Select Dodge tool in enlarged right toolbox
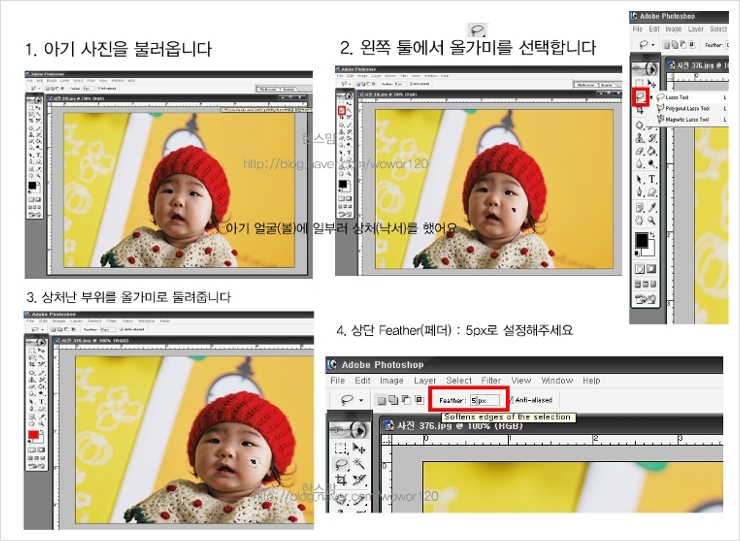 (x=653, y=163)
